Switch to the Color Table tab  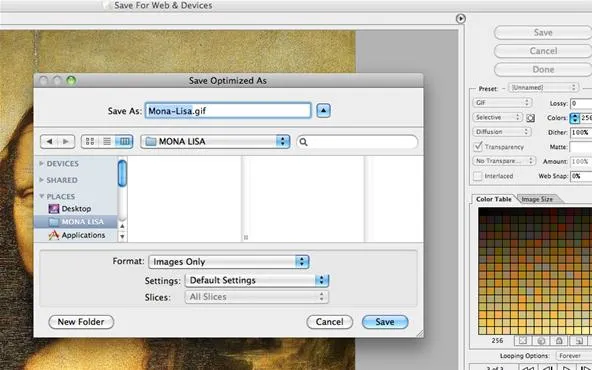[494, 199]
